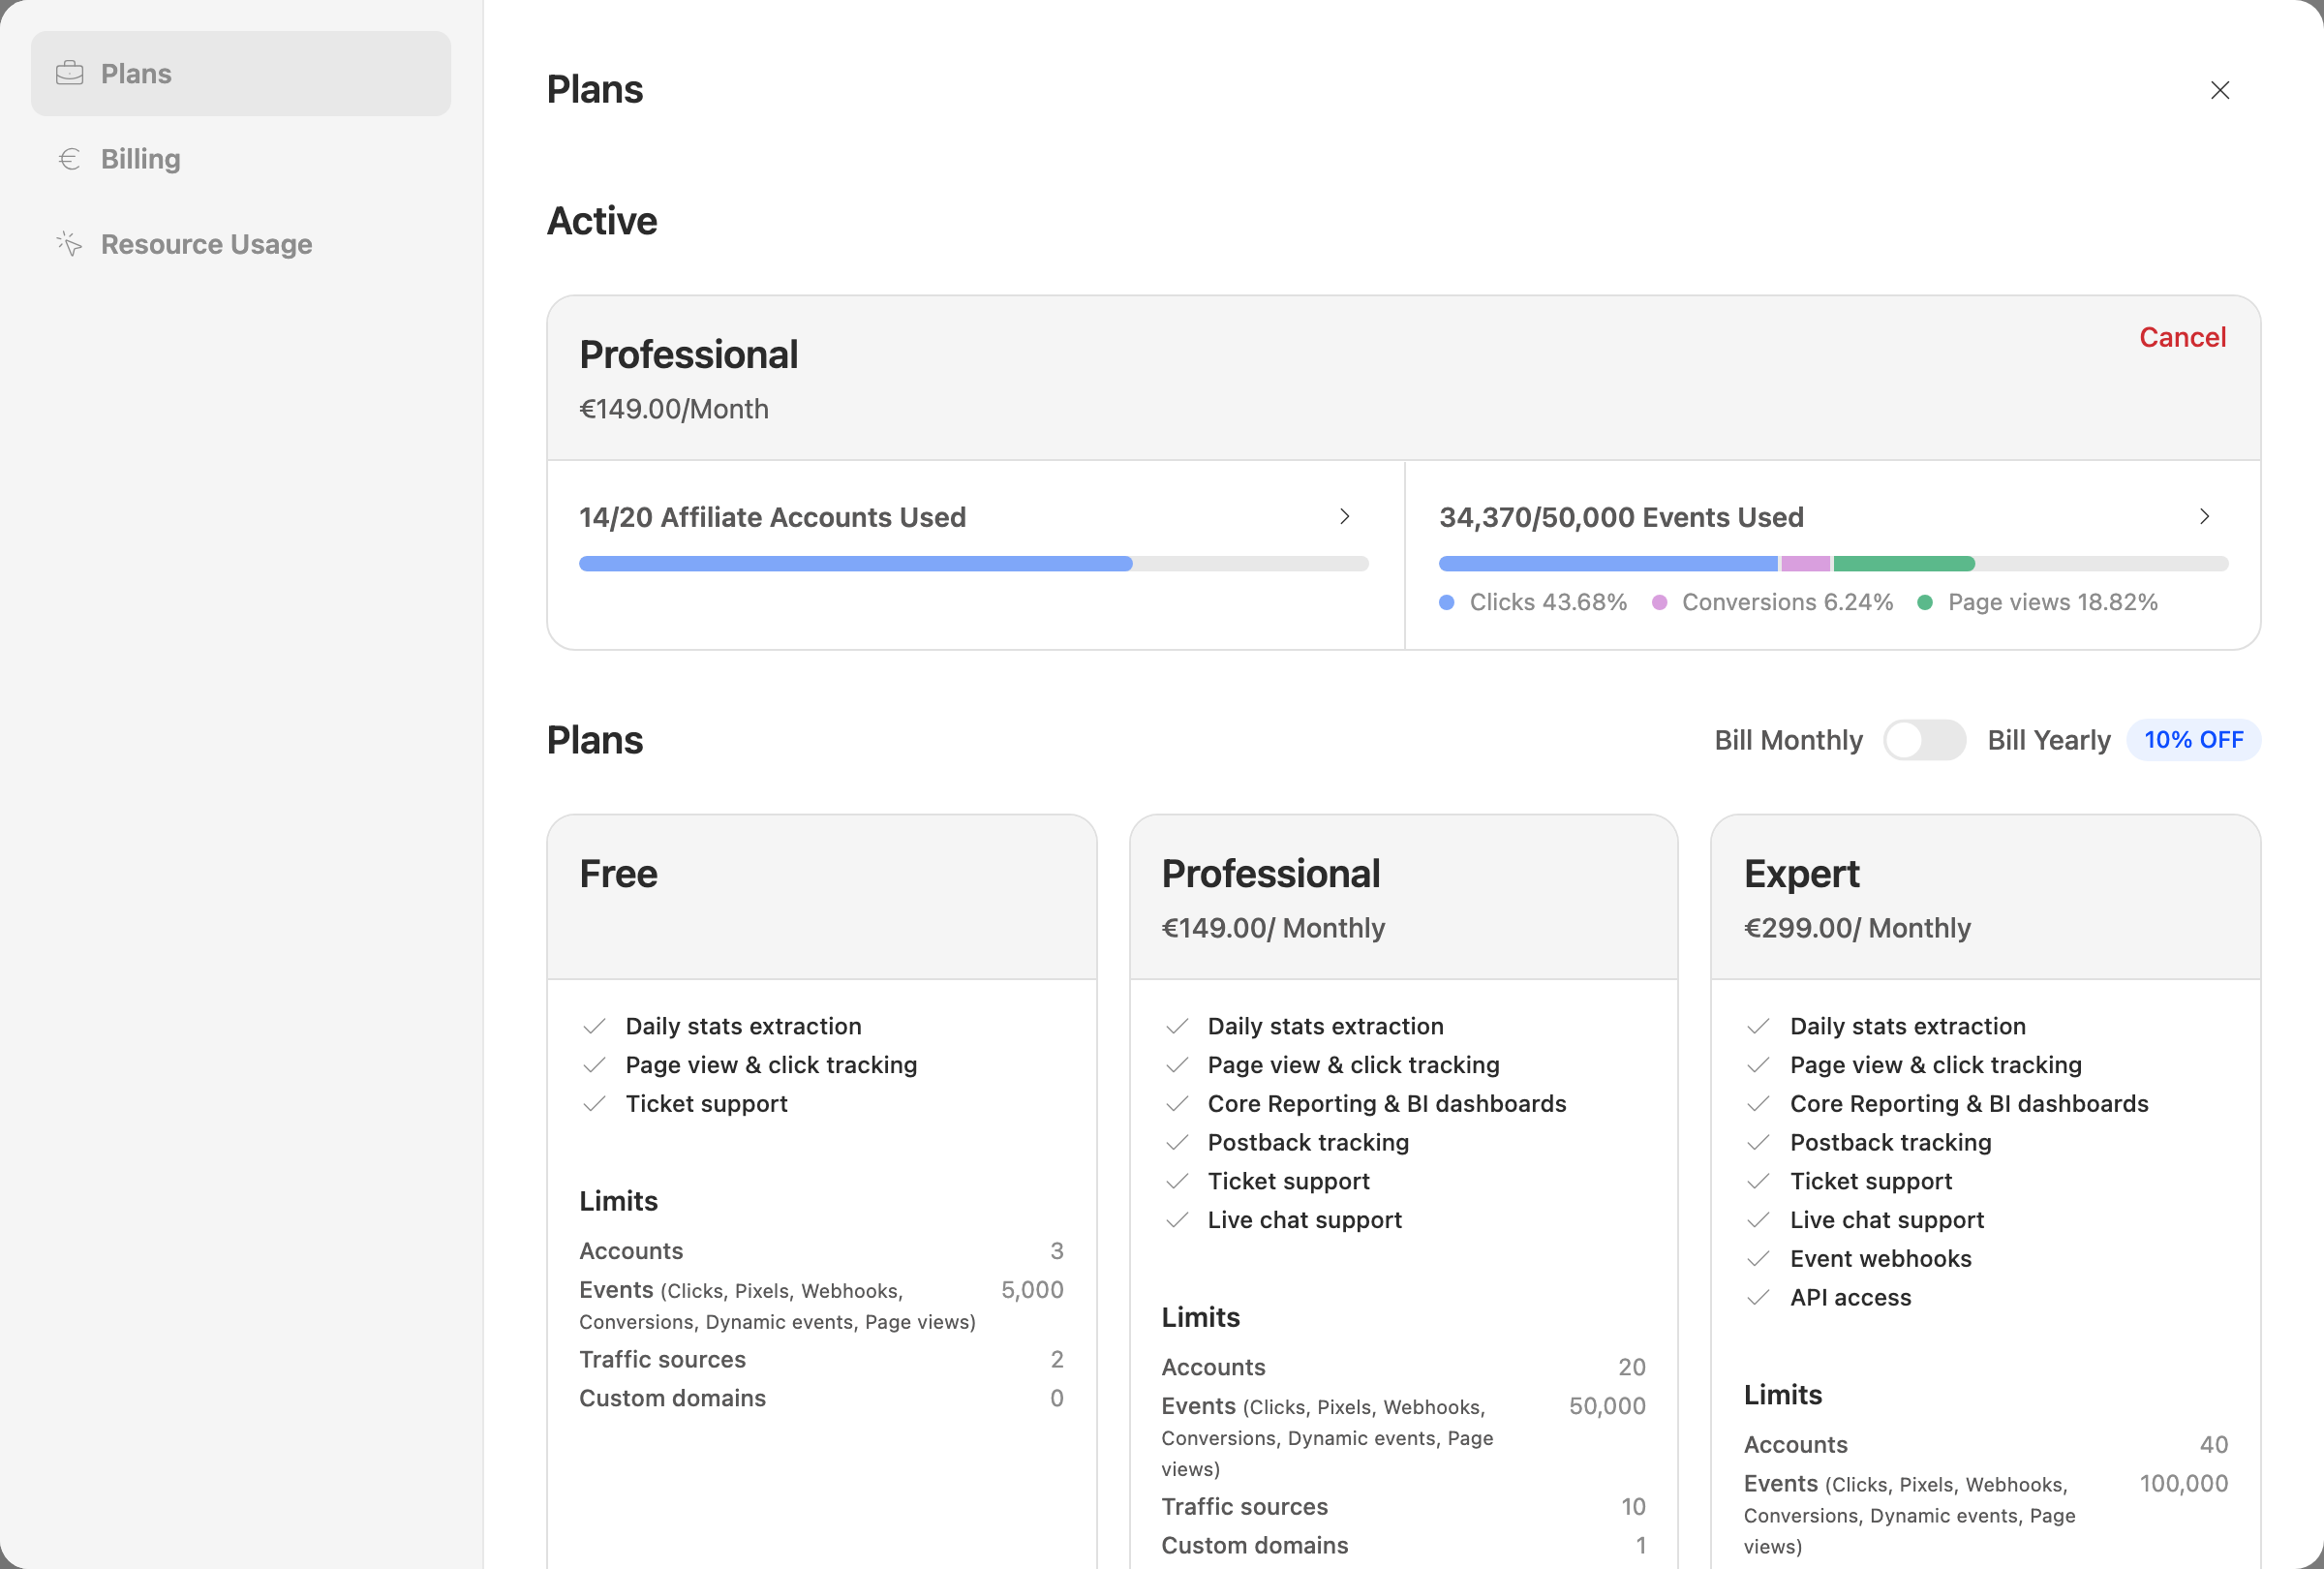Click checkmark beside Free plan Ticket support
This screenshot has width=2324, height=1569.
[x=594, y=1104]
